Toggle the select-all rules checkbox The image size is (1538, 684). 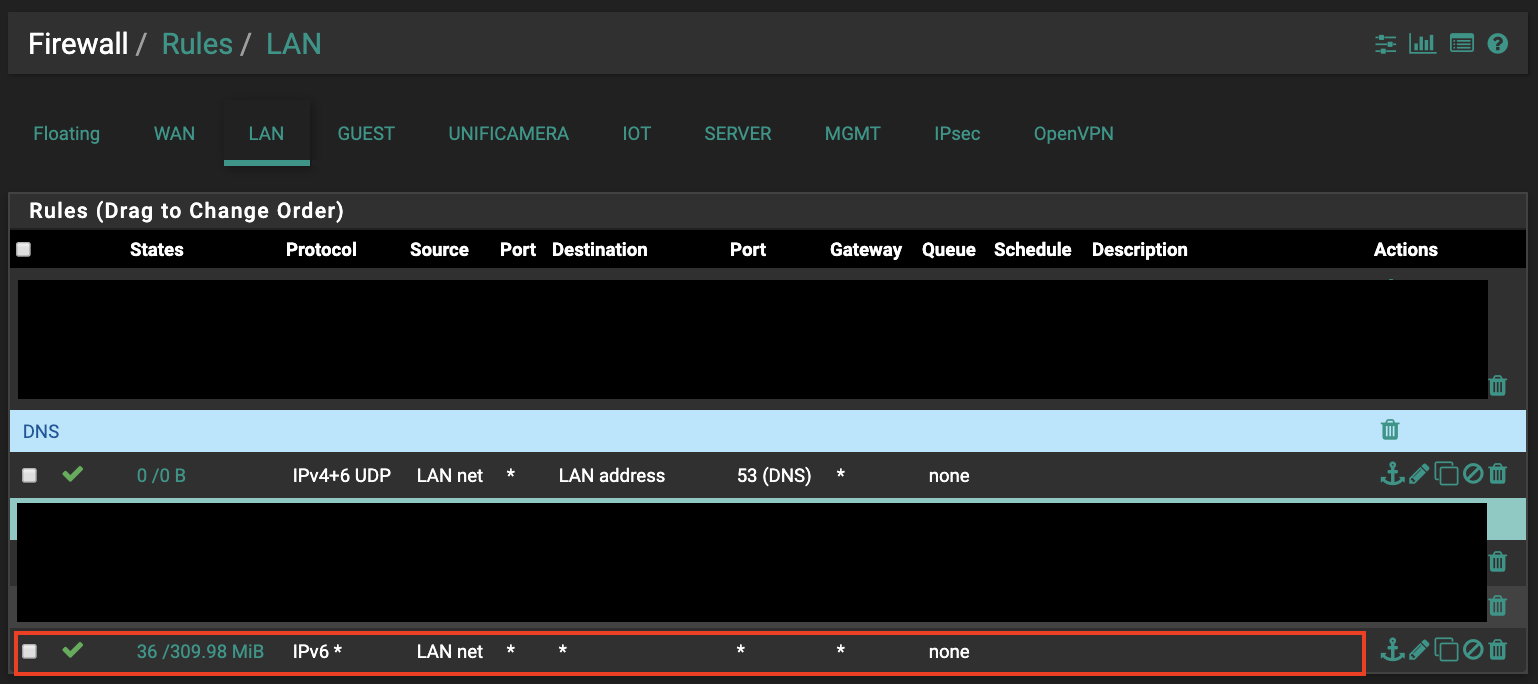pyautogui.click(x=24, y=250)
